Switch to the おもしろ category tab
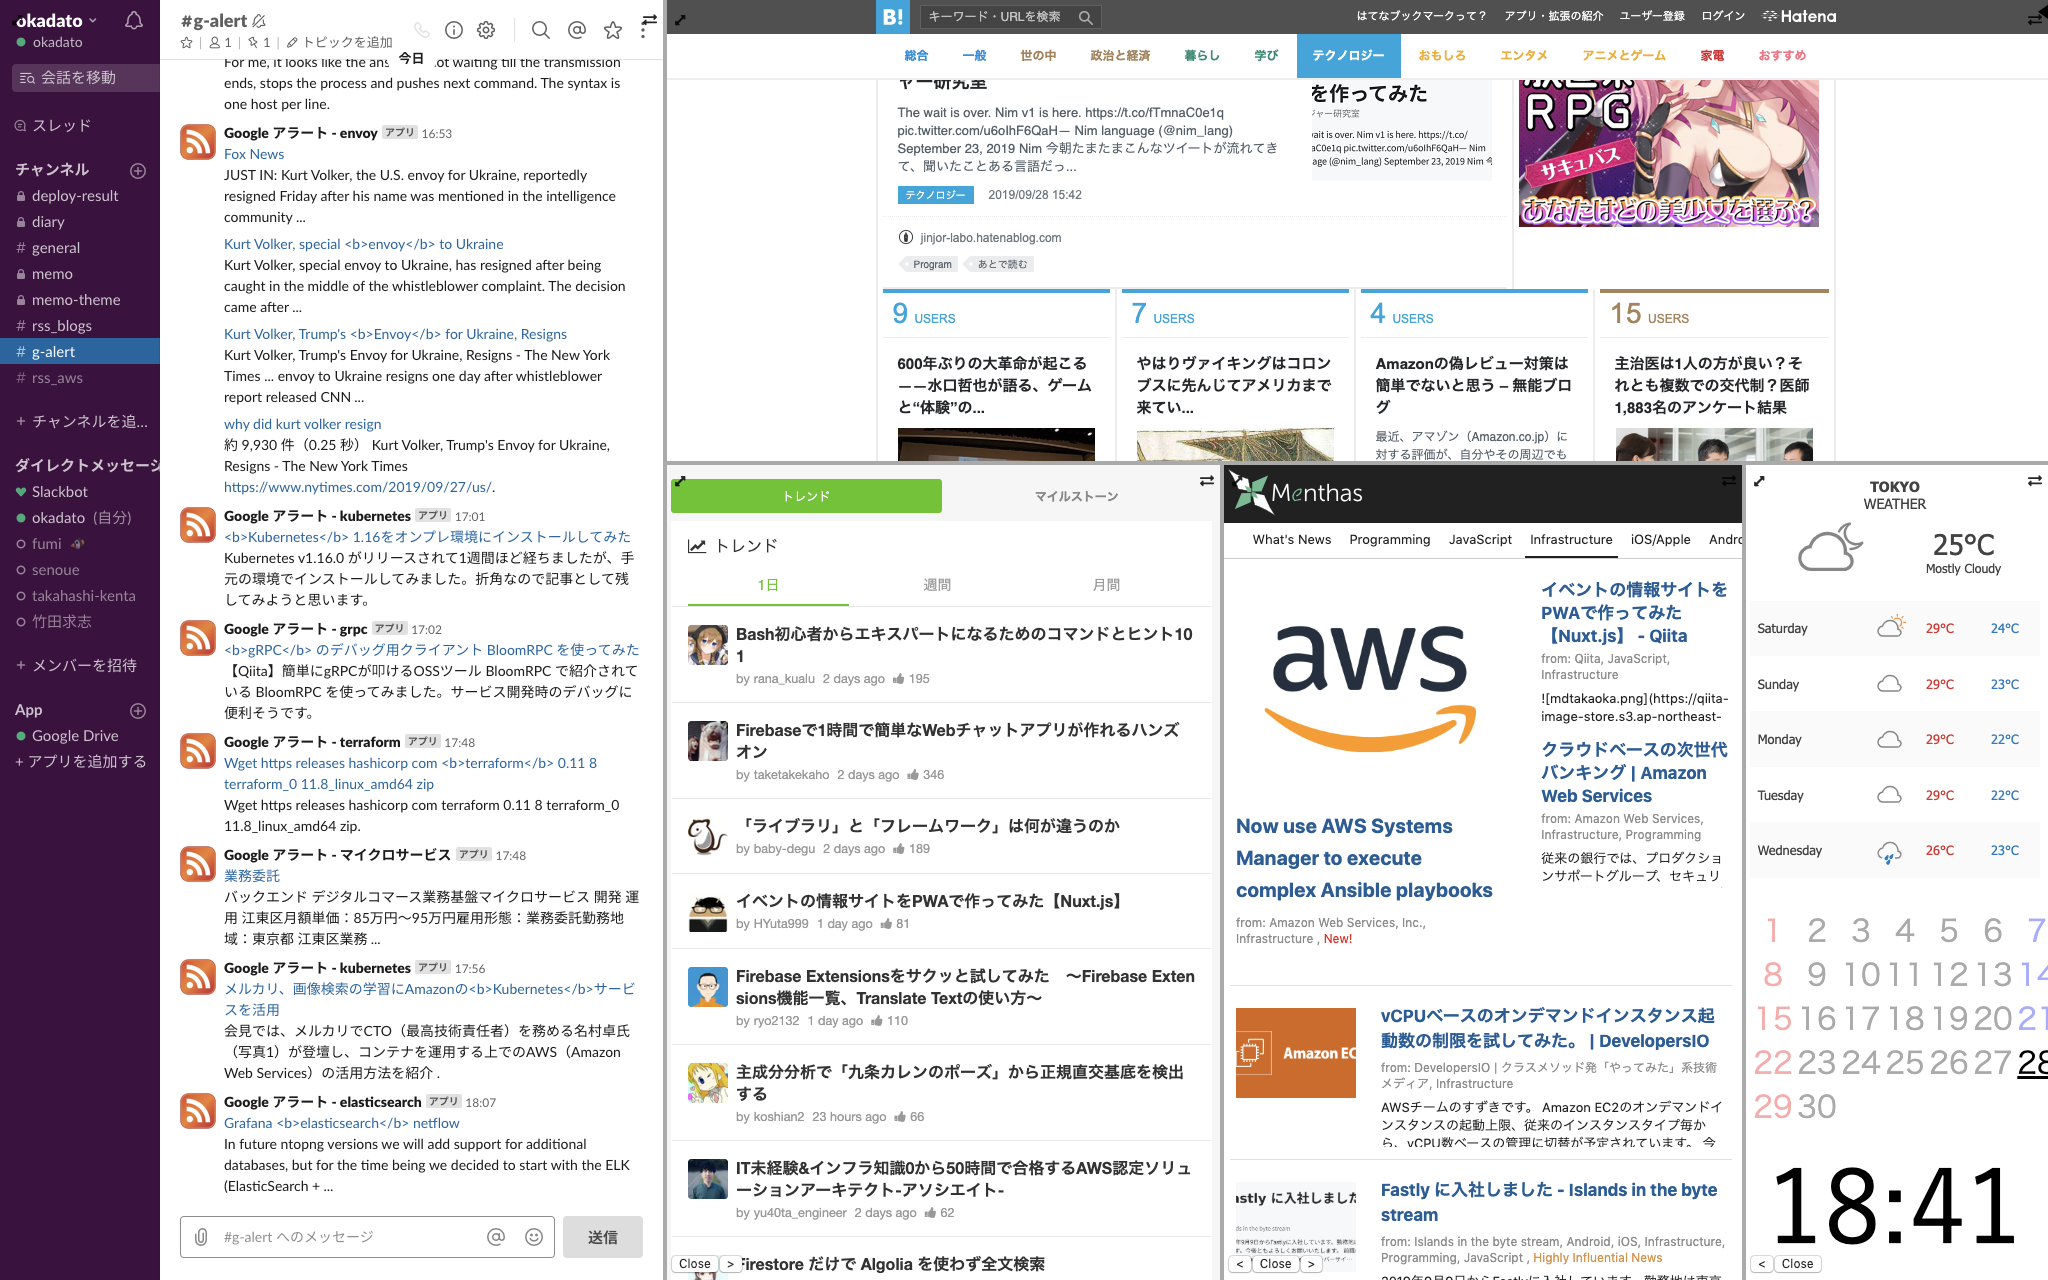Image resolution: width=2048 pixels, height=1280 pixels. 1443,56
